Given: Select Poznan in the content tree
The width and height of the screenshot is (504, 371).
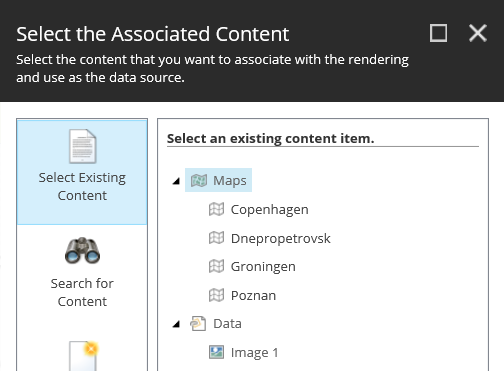Looking at the screenshot, I should (x=253, y=295).
